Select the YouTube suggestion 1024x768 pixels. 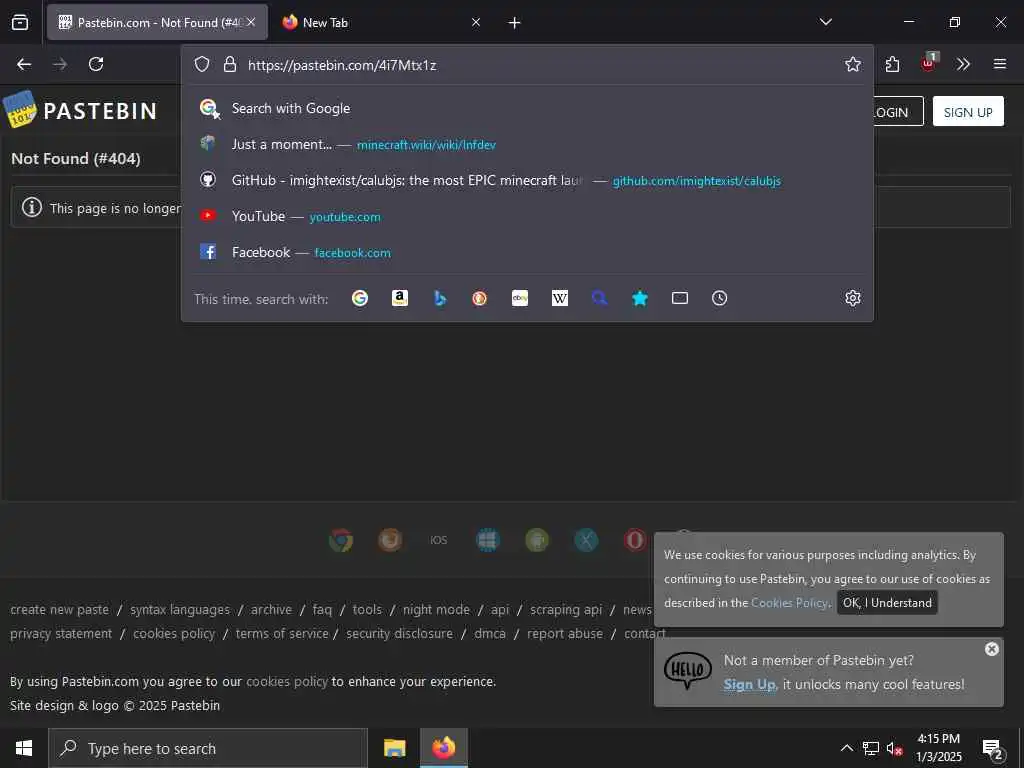pyautogui.click(x=527, y=216)
